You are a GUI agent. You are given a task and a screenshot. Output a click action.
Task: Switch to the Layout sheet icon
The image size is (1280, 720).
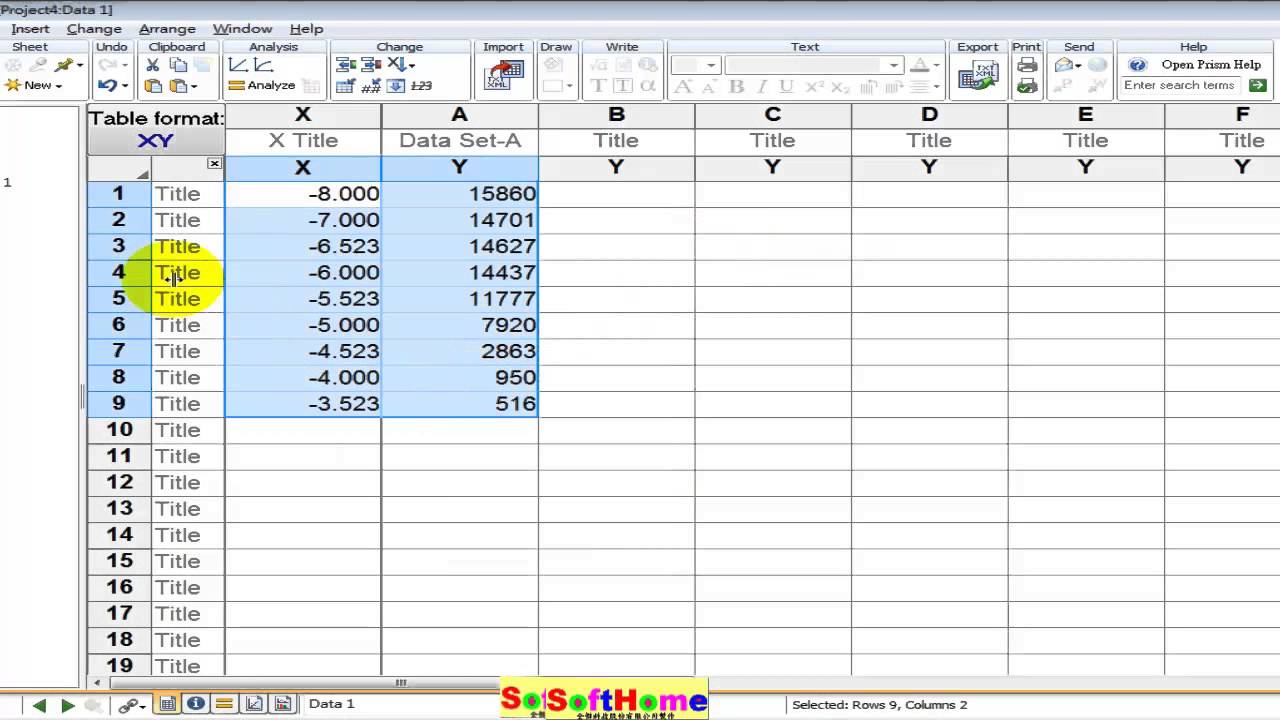click(282, 704)
